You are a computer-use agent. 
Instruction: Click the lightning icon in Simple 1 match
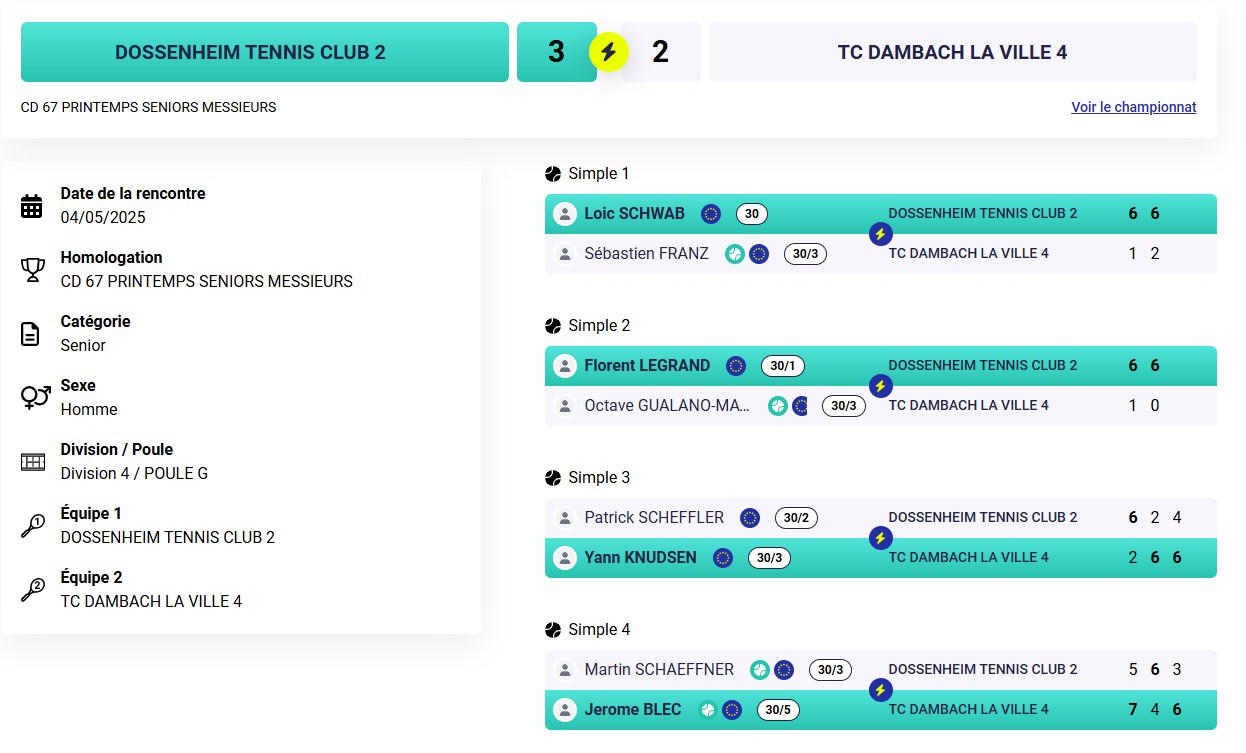click(x=880, y=234)
